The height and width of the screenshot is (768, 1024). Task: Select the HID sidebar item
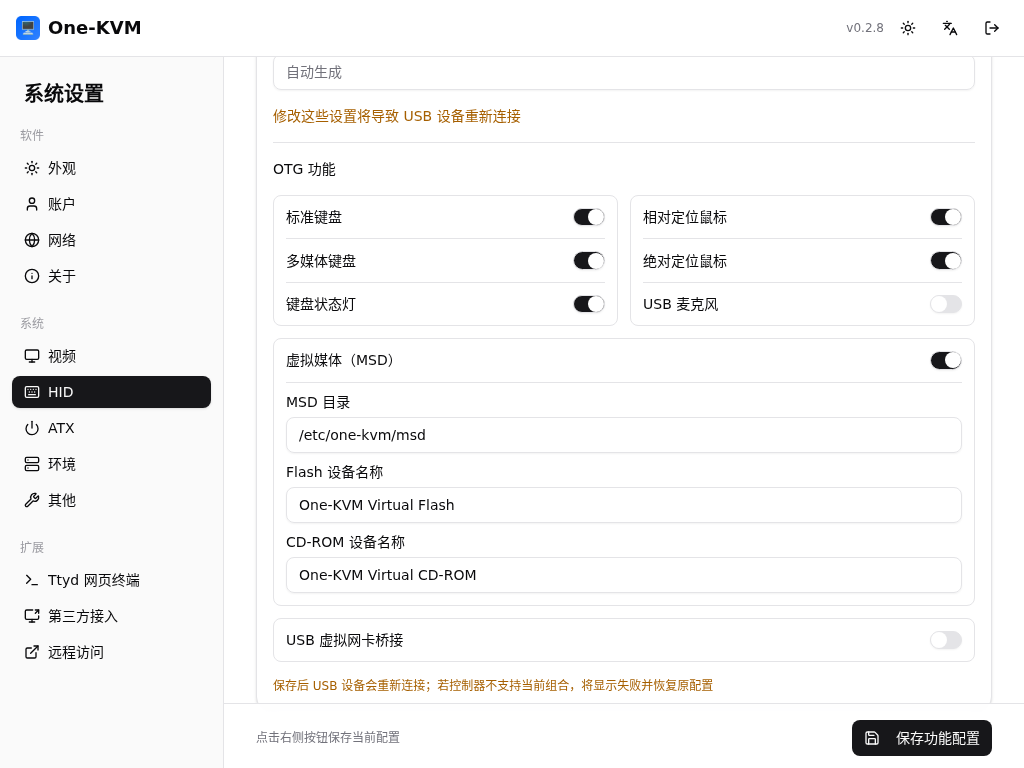(x=112, y=392)
